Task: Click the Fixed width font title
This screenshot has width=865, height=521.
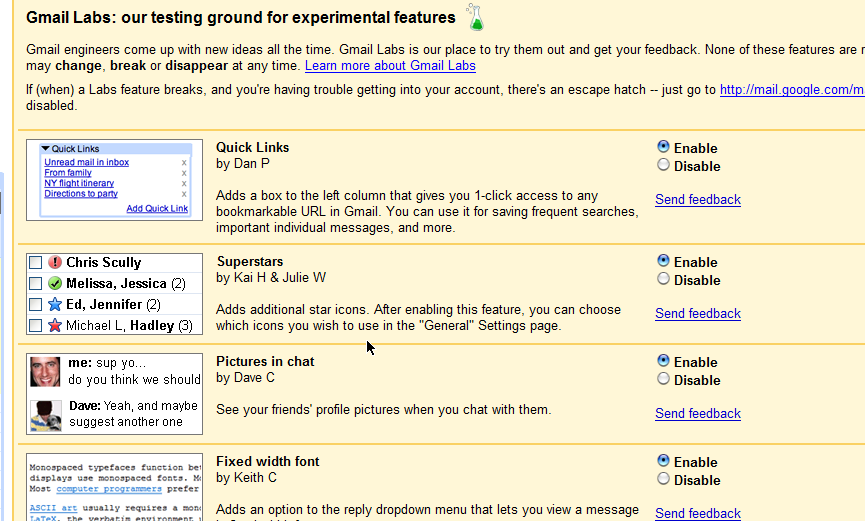Action: point(268,461)
